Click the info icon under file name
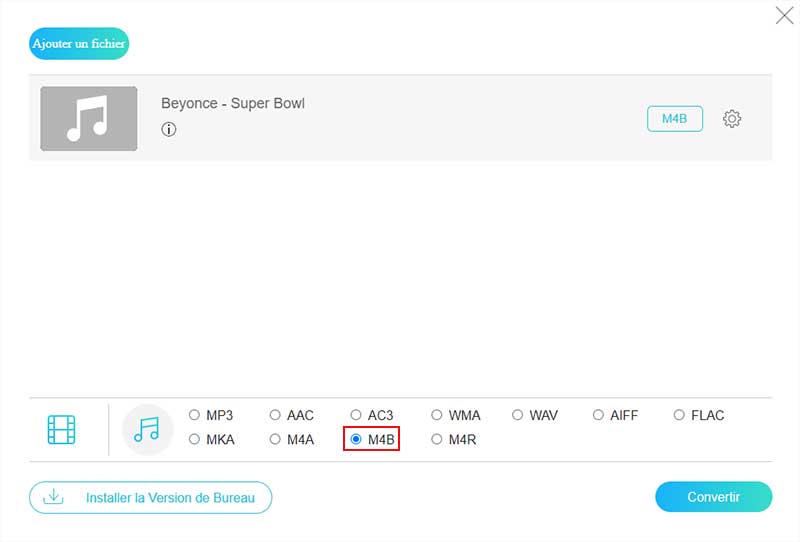The width and height of the screenshot is (800, 542). coord(169,129)
